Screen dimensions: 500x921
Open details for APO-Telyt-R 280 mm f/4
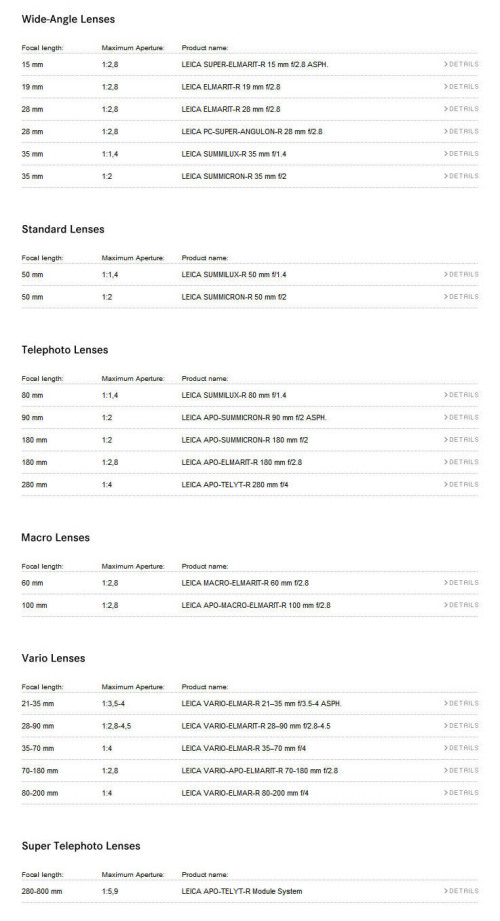click(461, 485)
